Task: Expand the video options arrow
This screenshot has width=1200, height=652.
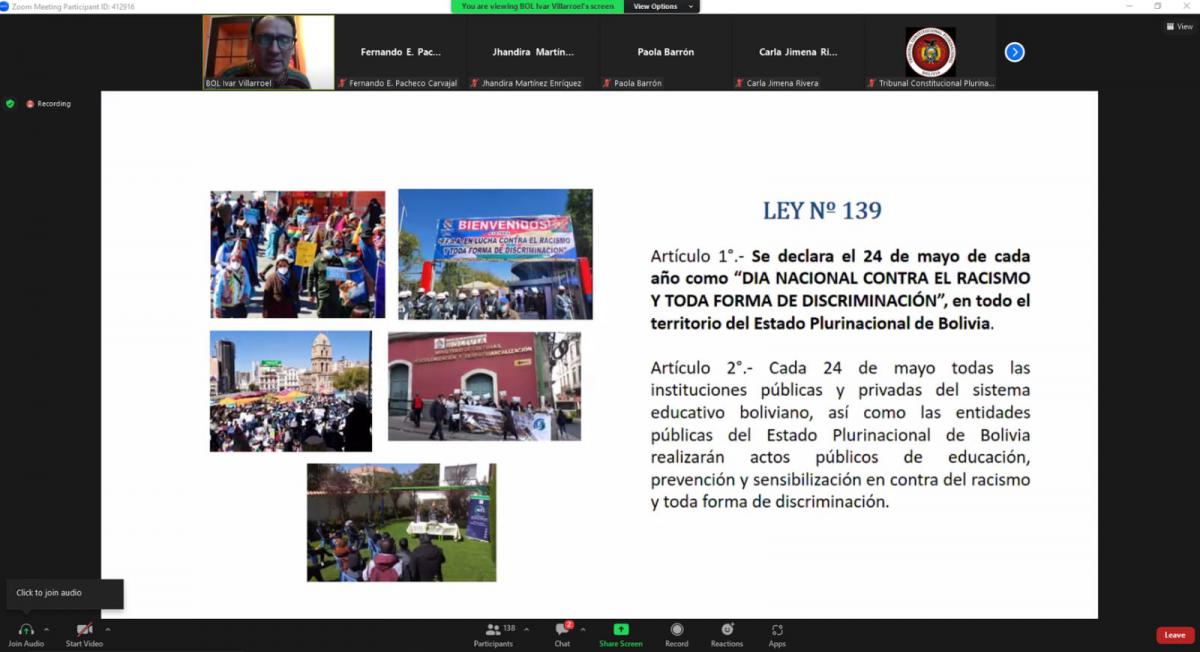Action: tap(108, 629)
